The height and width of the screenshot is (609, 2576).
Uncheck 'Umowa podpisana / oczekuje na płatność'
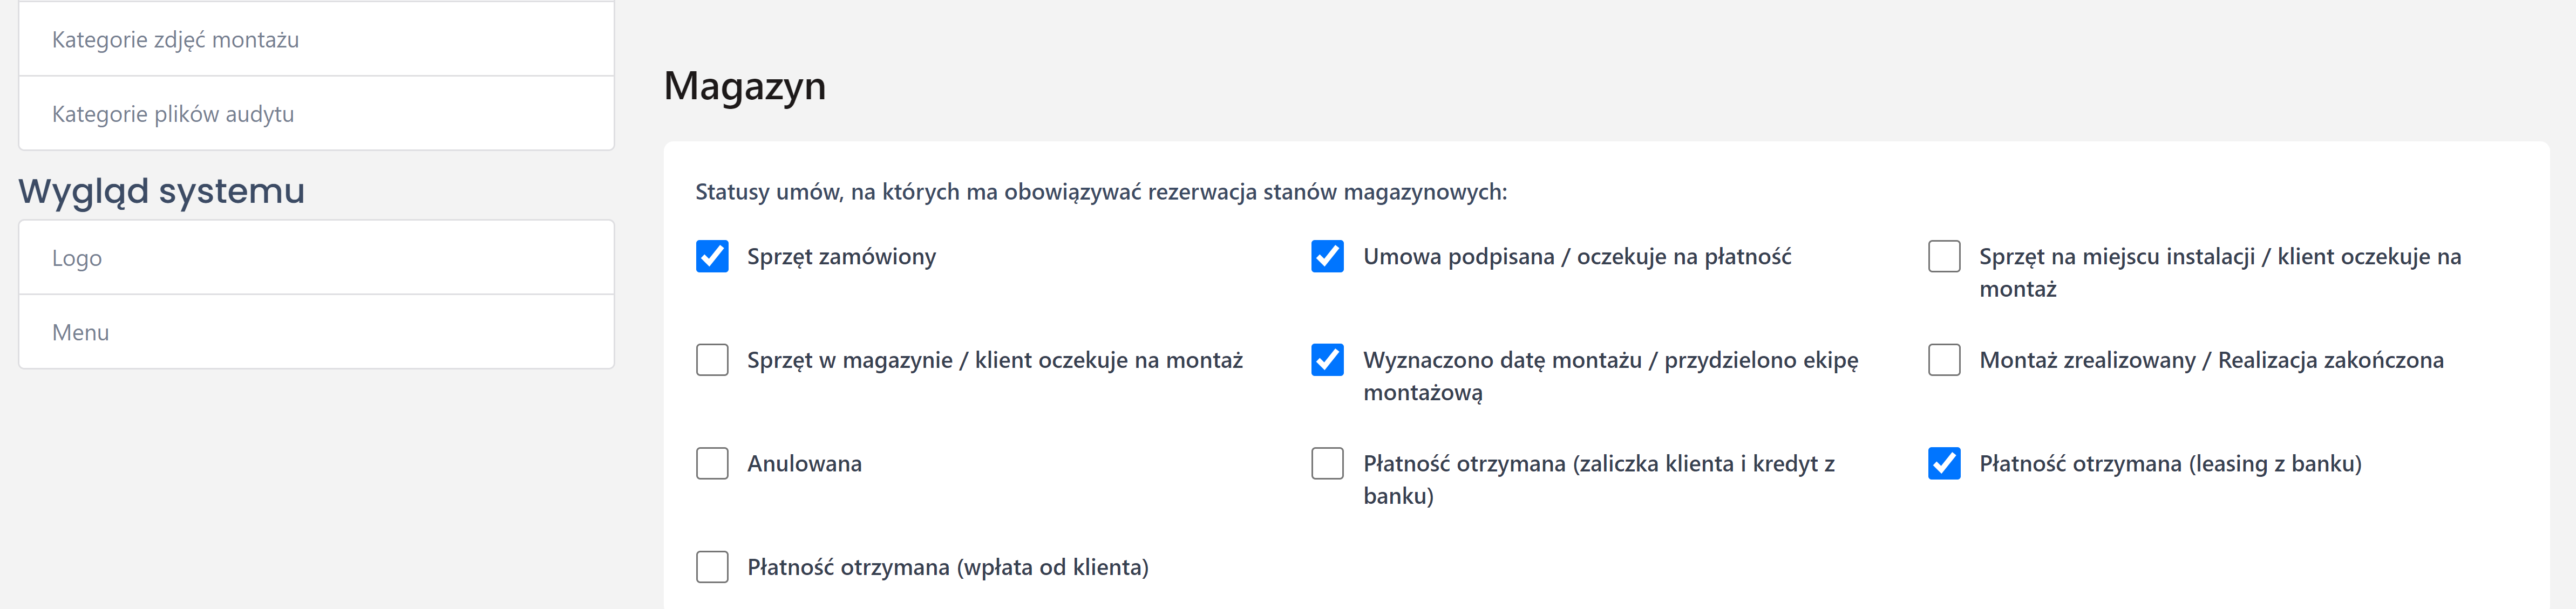(1327, 257)
